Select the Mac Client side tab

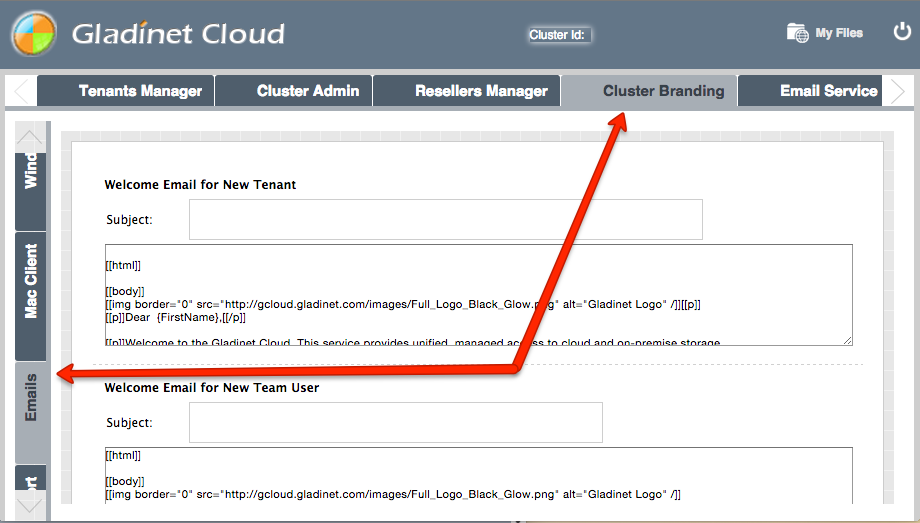pos(31,296)
